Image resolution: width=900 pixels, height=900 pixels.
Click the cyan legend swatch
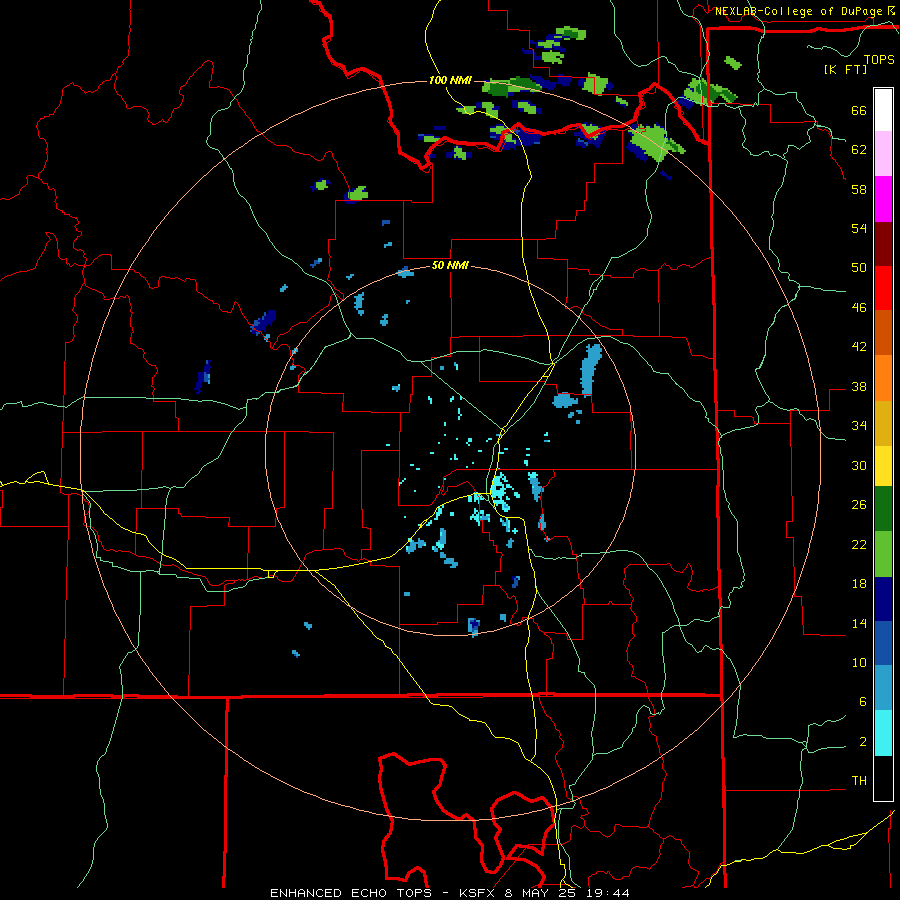(883, 733)
